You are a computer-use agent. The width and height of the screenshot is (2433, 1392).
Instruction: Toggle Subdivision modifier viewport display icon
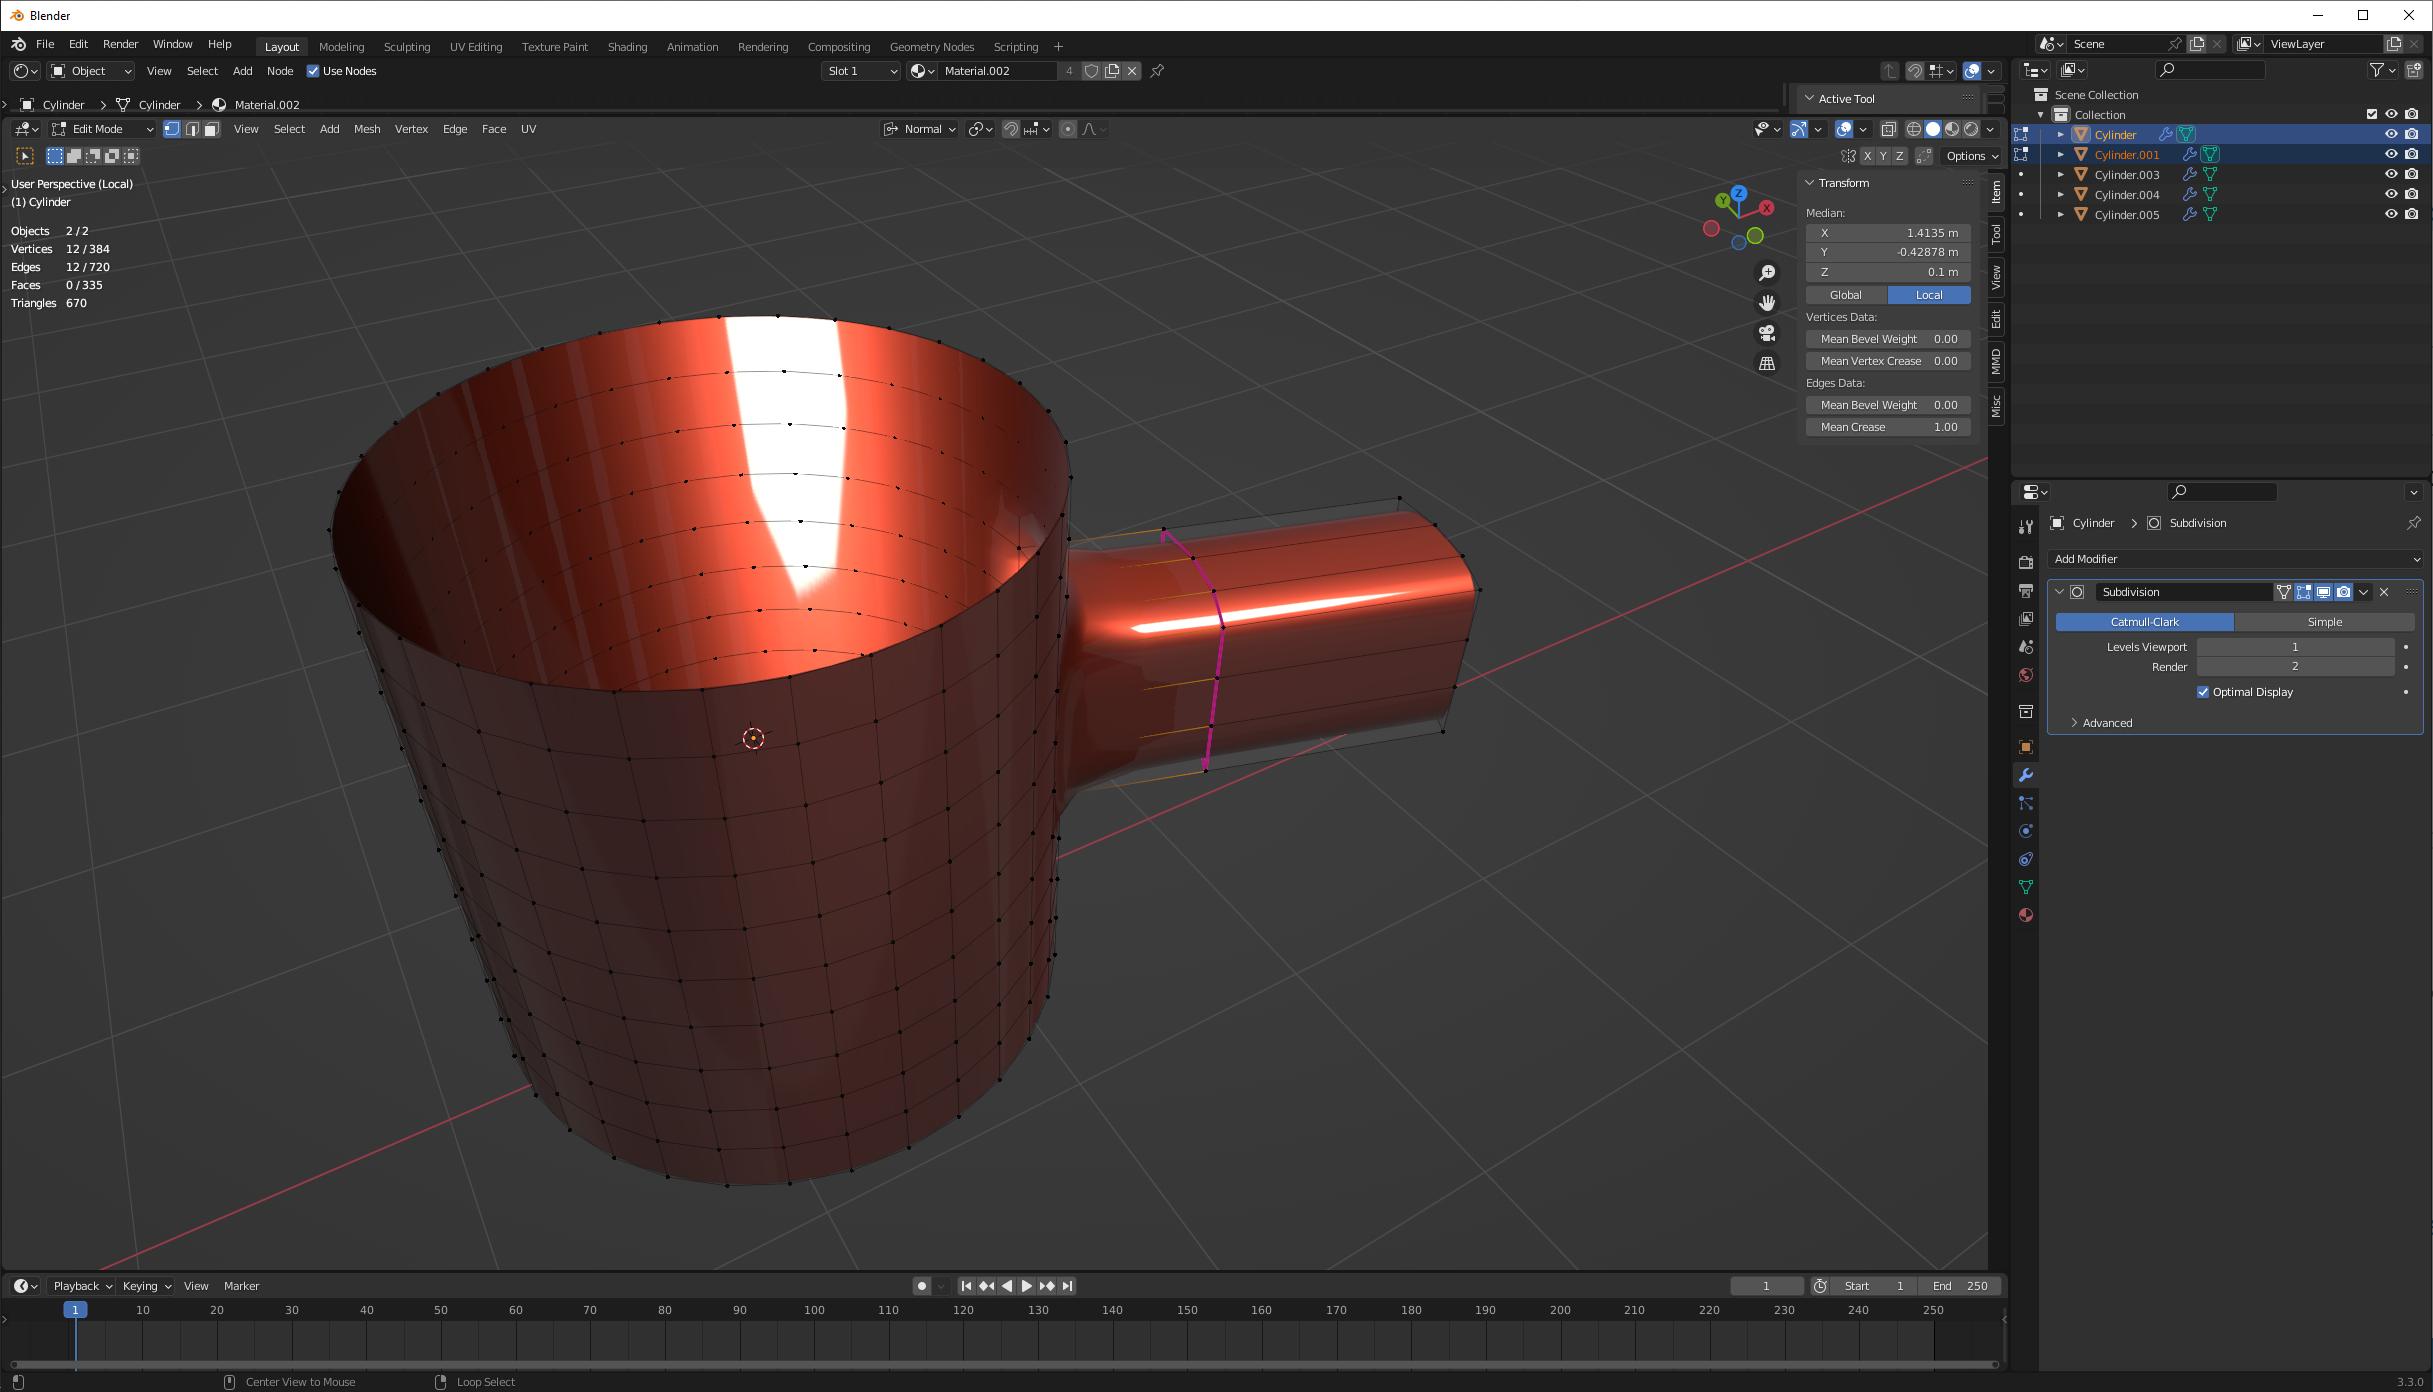2324,592
